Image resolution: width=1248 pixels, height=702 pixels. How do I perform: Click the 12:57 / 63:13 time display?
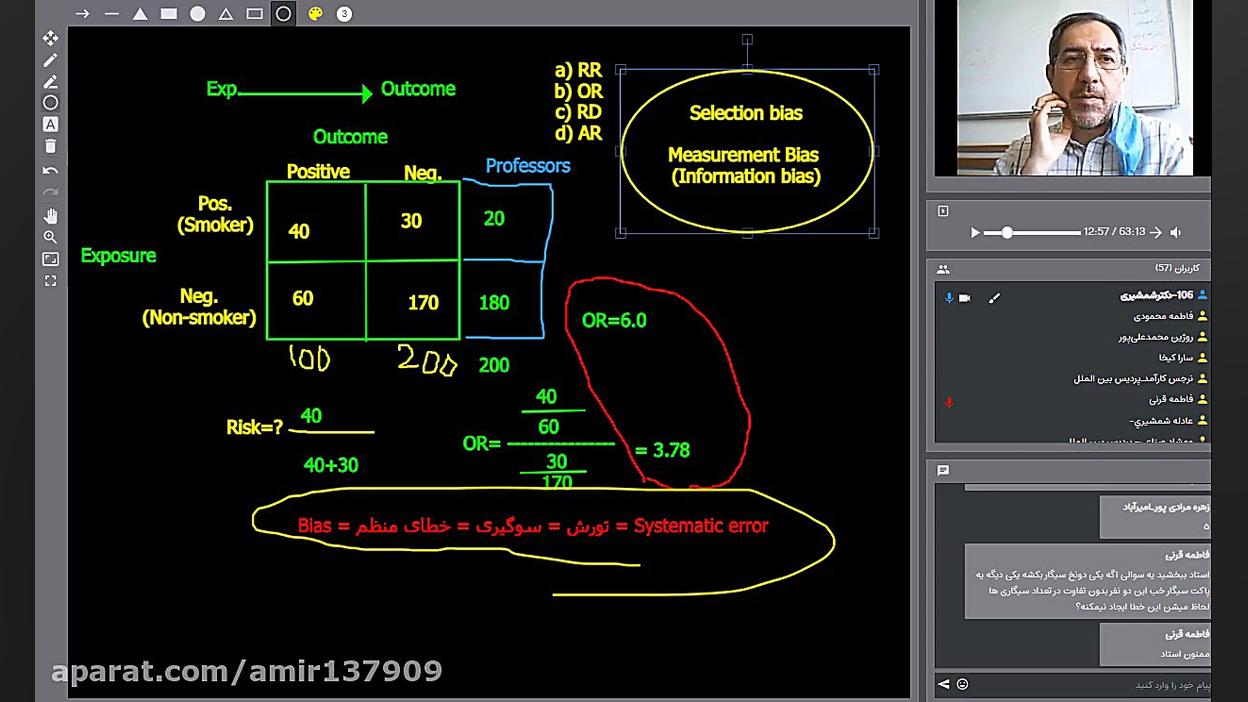[x=1114, y=232]
